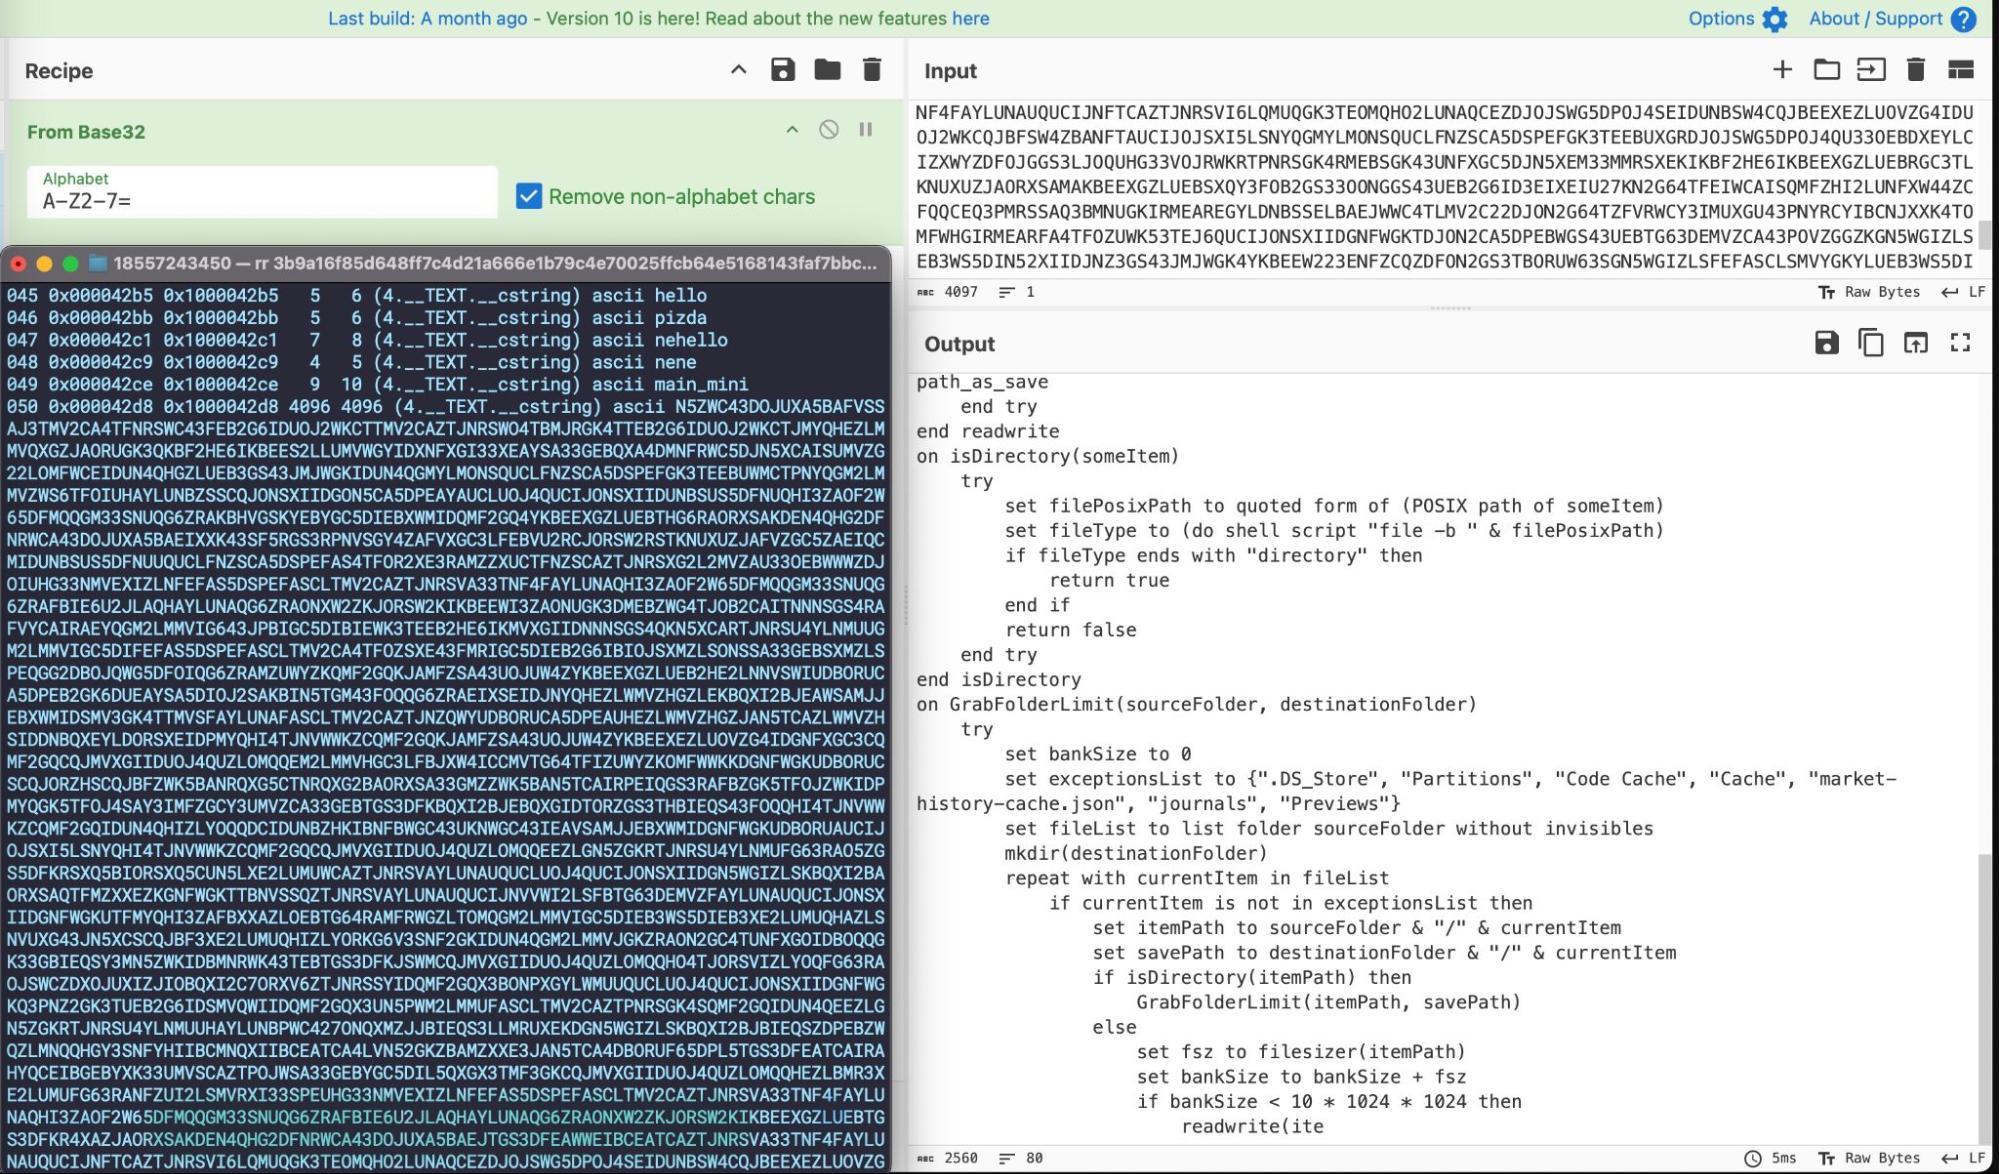
Task: Disable the From Base32 operation
Action: [x=829, y=130]
